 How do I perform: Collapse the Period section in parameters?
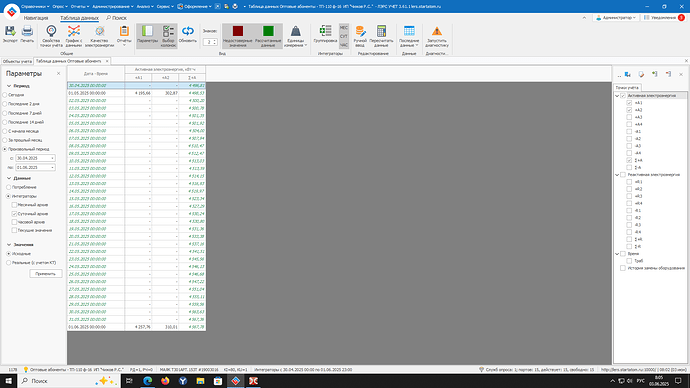9,86
